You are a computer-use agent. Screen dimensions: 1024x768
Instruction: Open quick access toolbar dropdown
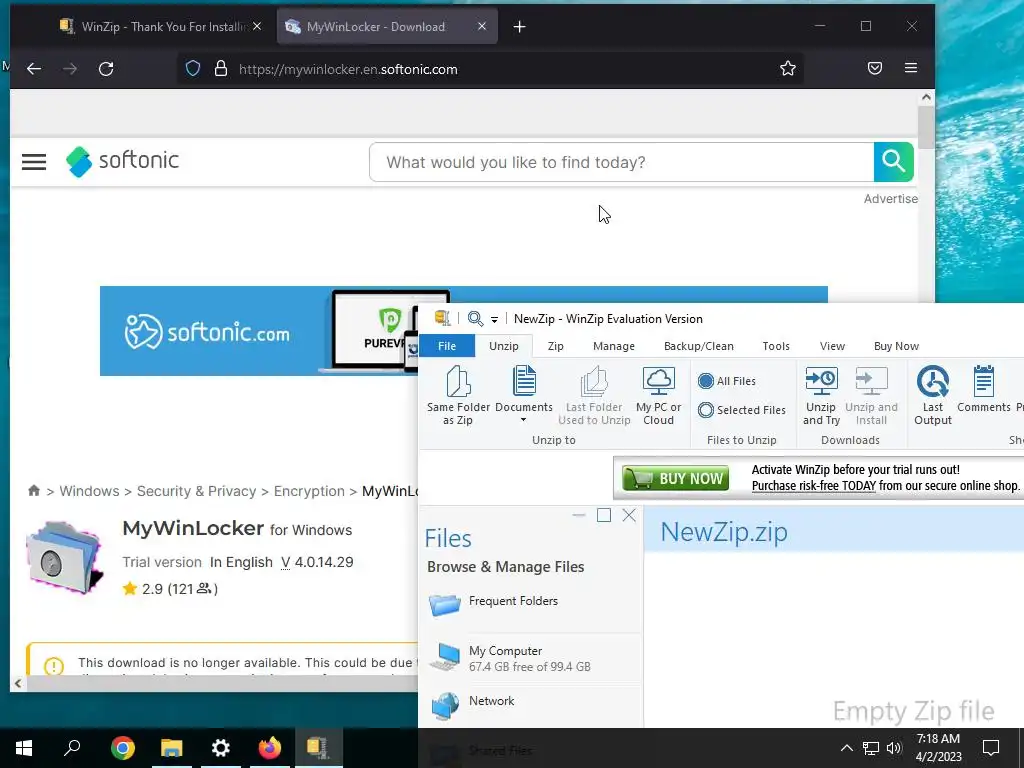point(494,319)
